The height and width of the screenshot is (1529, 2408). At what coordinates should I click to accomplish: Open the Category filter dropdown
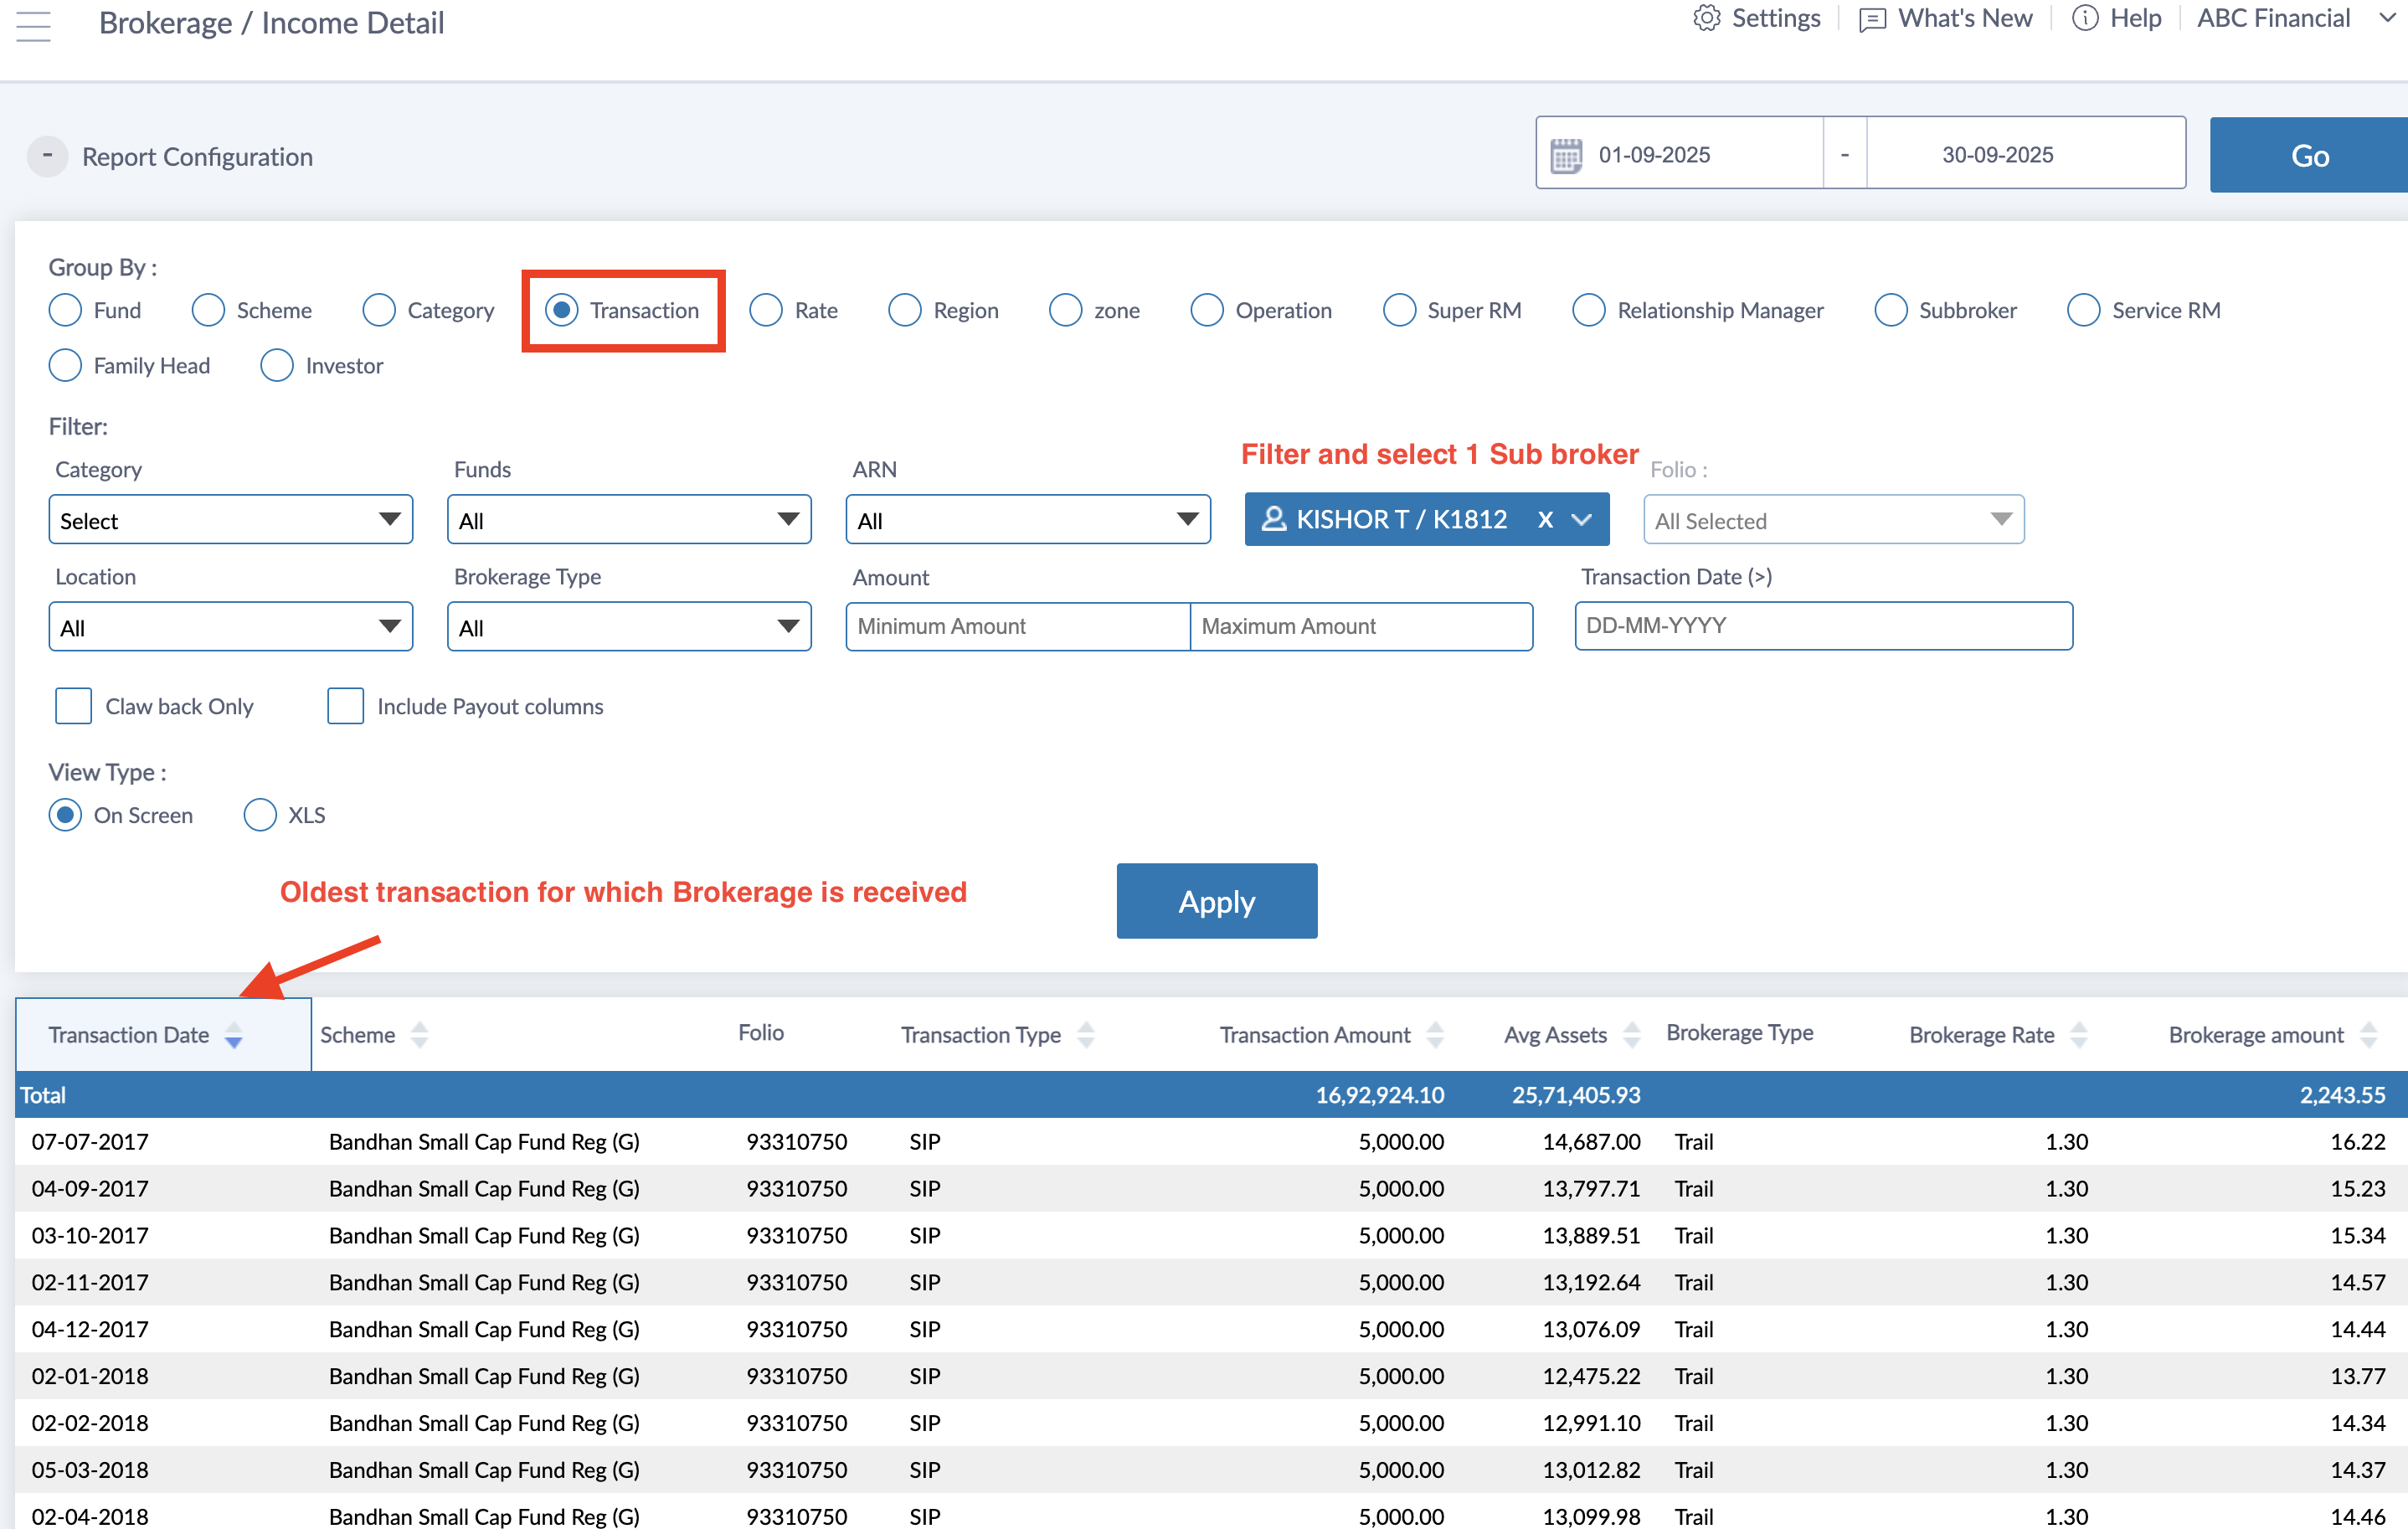pyautogui.click(x=230, y=520)
